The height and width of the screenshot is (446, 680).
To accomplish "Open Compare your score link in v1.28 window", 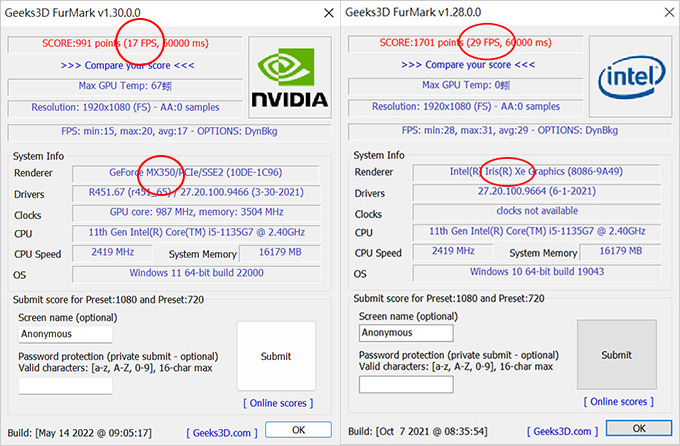I will click(x=468, y=65).
